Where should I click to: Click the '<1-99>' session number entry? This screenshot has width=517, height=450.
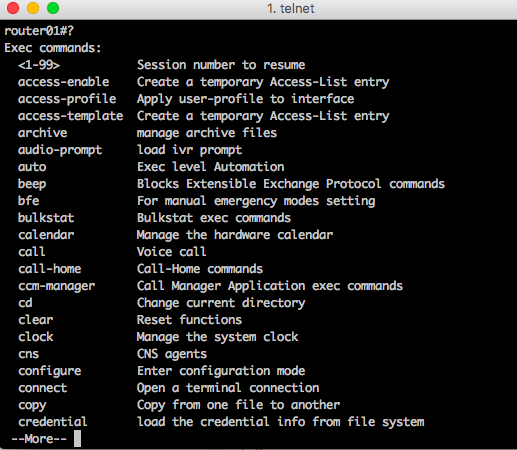39,65
